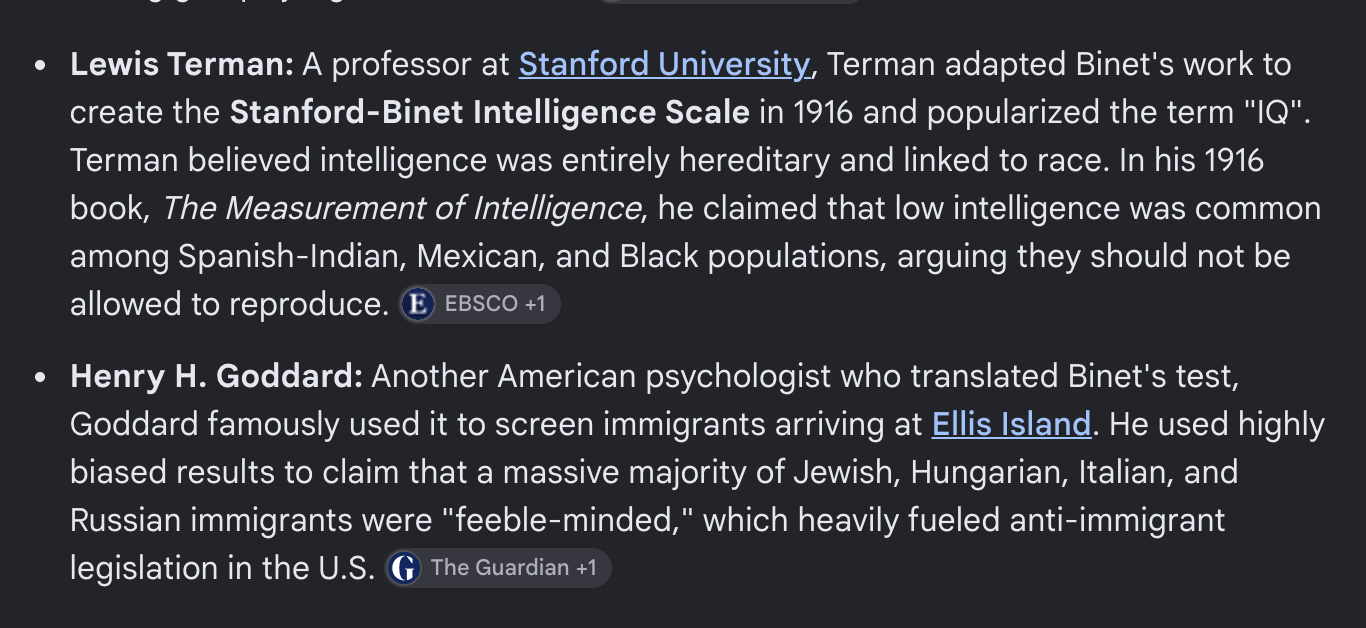Expand the +1 count beside EBSCO
This screenshot has height=628, width=1366.
[535, 304]
